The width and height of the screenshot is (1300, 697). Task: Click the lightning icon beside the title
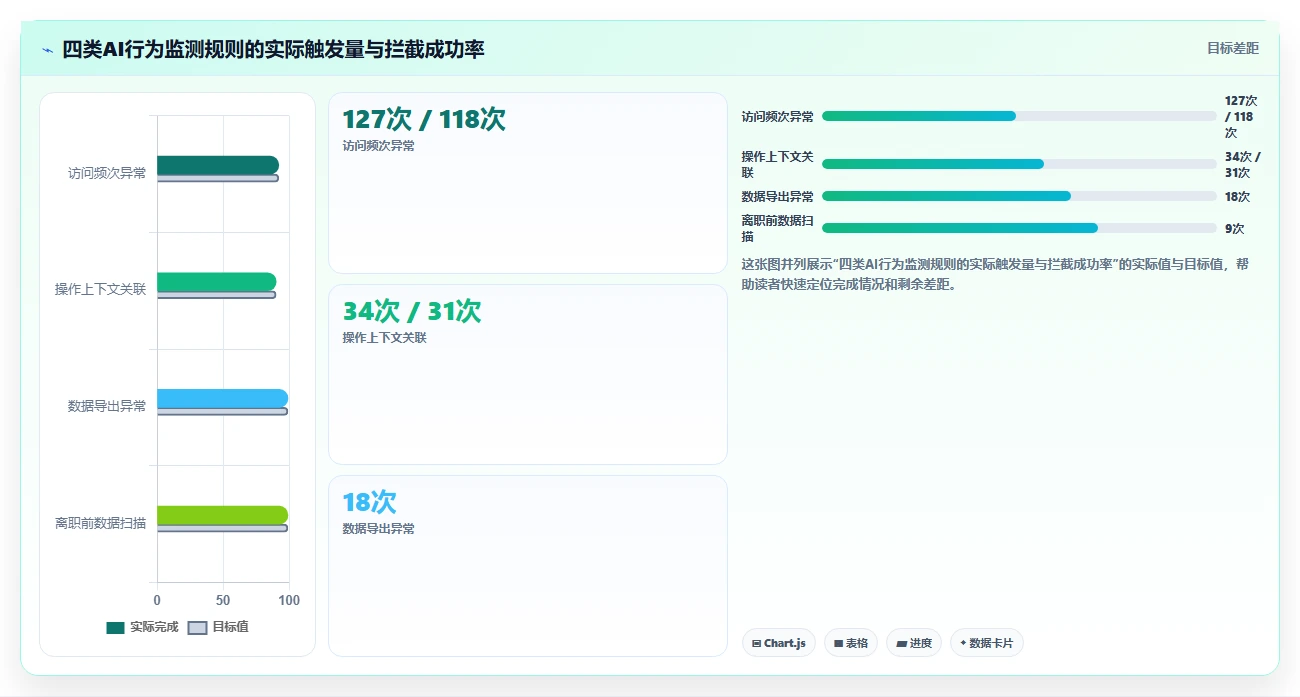(x=47, y=49)
